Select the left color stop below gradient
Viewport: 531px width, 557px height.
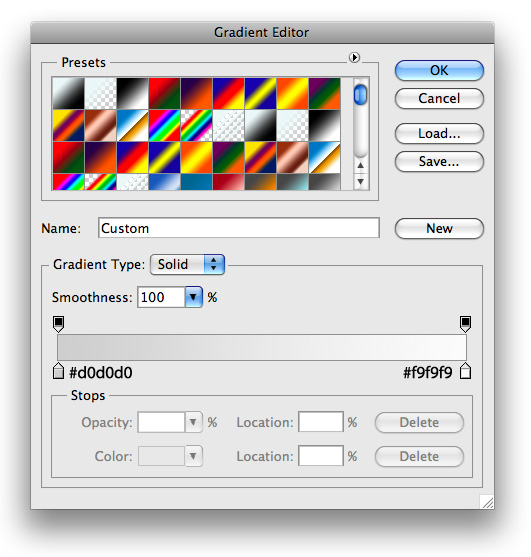(58, 371)
